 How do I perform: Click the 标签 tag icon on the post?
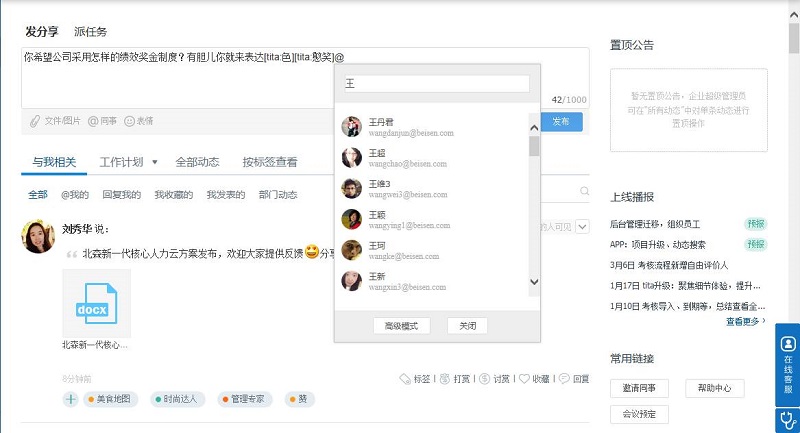click(405, 379)
